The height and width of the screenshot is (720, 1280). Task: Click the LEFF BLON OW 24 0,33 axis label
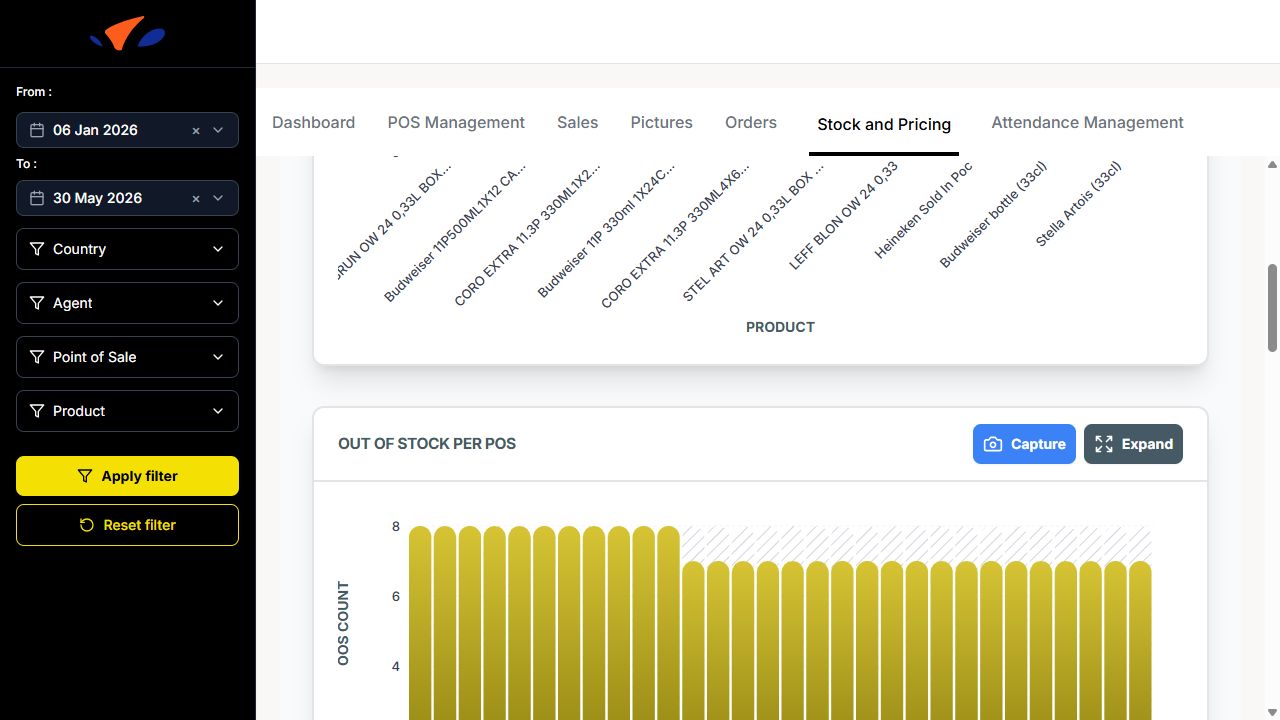point(843,216)
